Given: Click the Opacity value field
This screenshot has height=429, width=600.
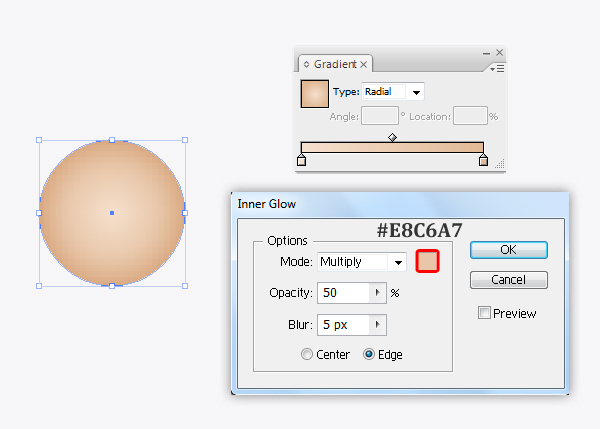Looking at the screenshot, I should (x=343, y=293).
